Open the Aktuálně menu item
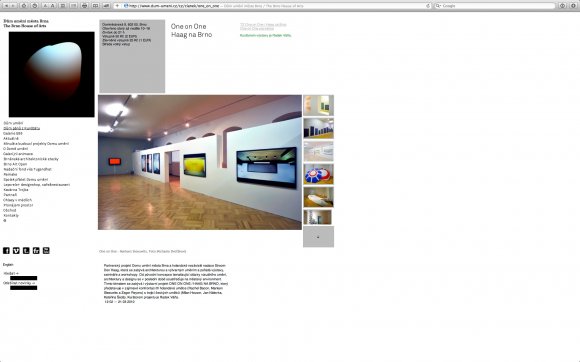 coord(11,138)
